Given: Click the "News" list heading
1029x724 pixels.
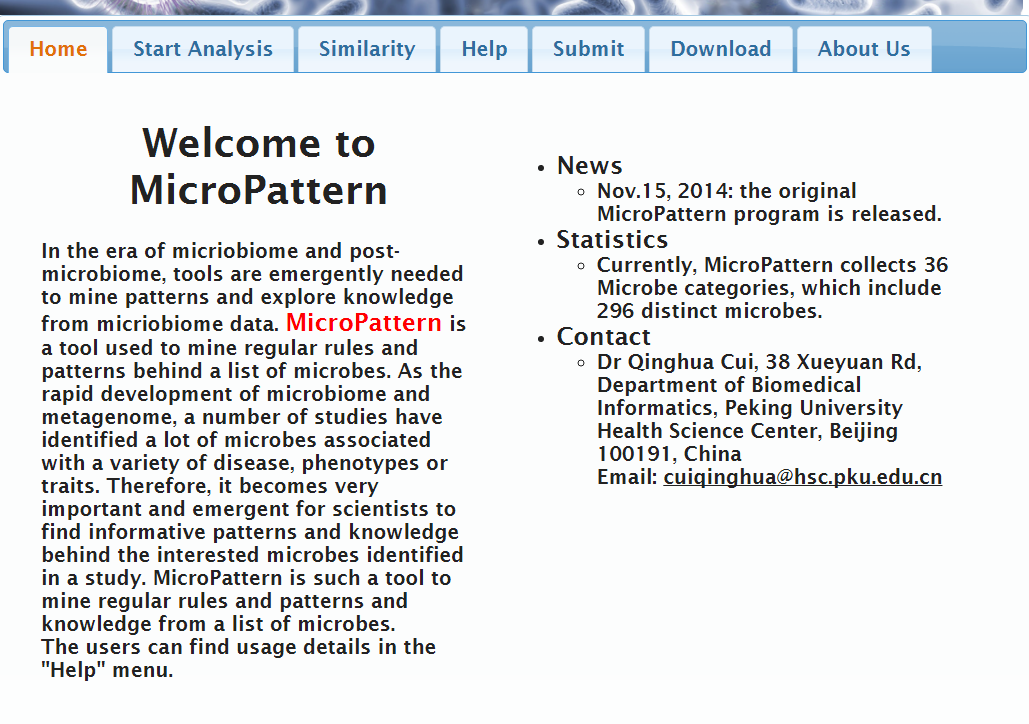Looking at the screenshot, I should tap(589, 166).
